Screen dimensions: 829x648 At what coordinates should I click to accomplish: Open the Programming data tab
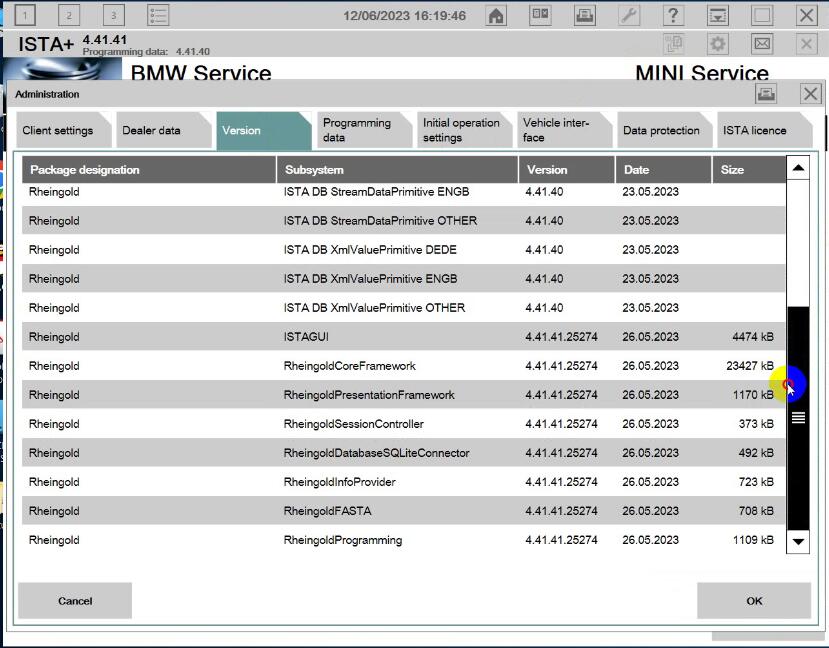coord(364,130)
